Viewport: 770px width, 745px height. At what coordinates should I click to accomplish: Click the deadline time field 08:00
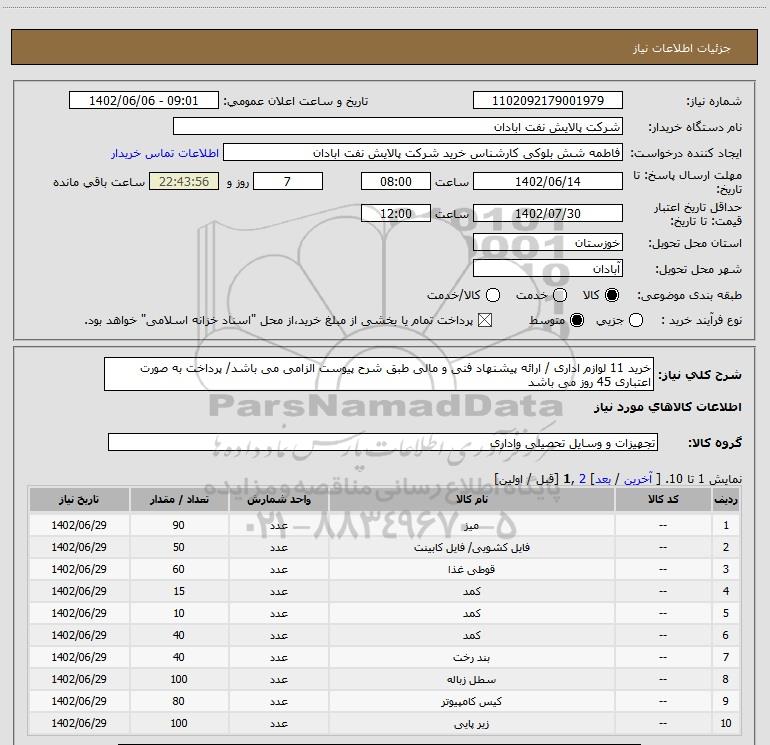pos(396,181)
